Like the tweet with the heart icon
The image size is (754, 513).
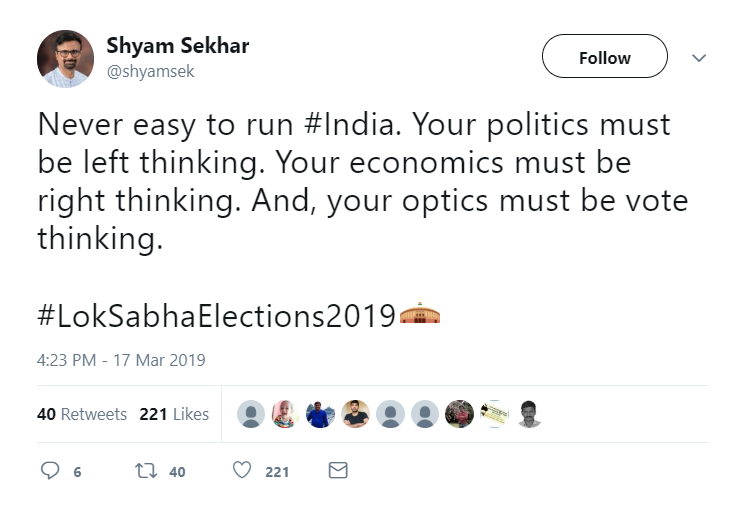coord(241,471)
